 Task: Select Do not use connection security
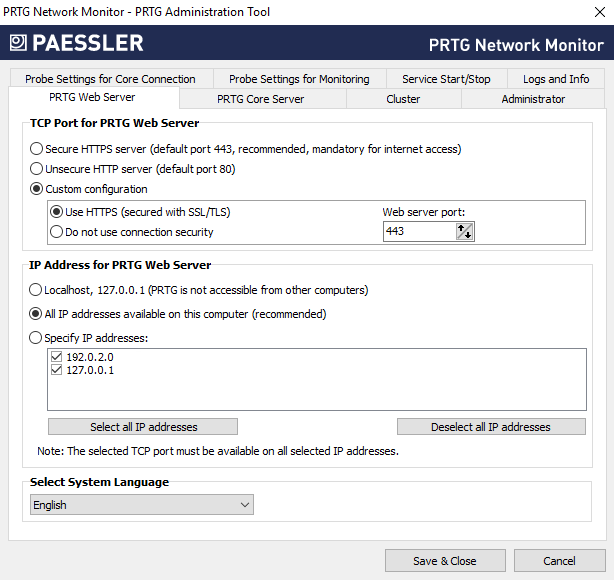click(57, 232)
